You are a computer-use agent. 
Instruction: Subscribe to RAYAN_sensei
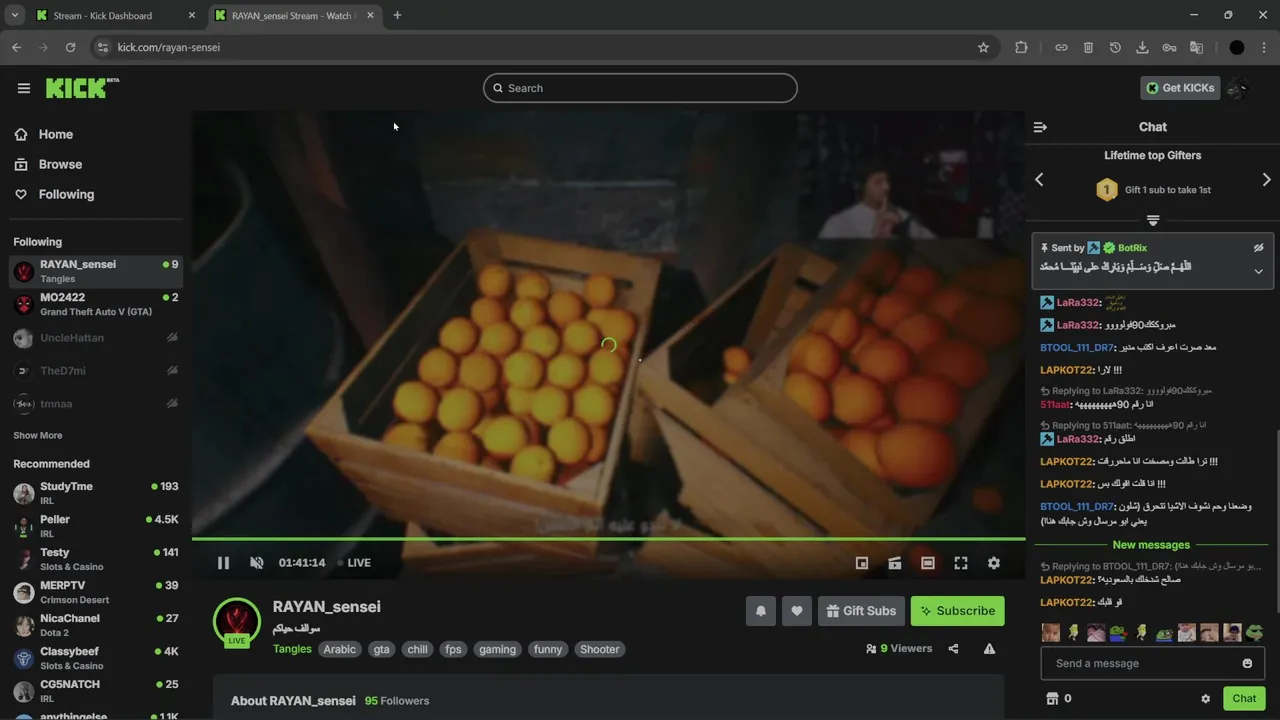point(957,611)
